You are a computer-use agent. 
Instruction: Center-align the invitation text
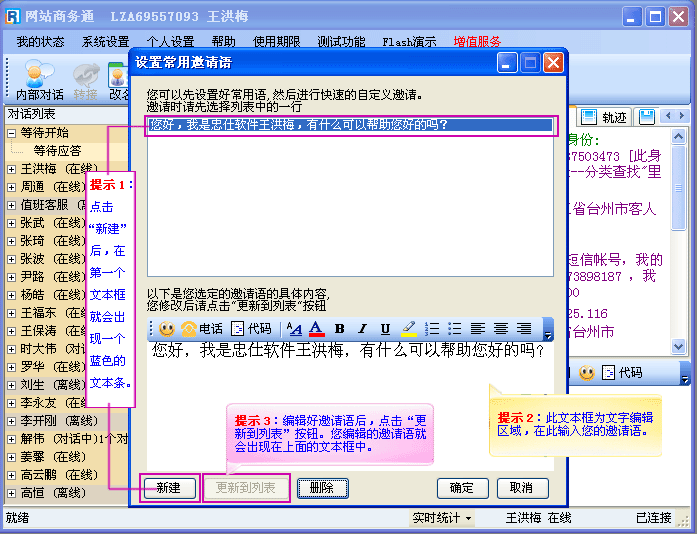click(x=499, y=328)
